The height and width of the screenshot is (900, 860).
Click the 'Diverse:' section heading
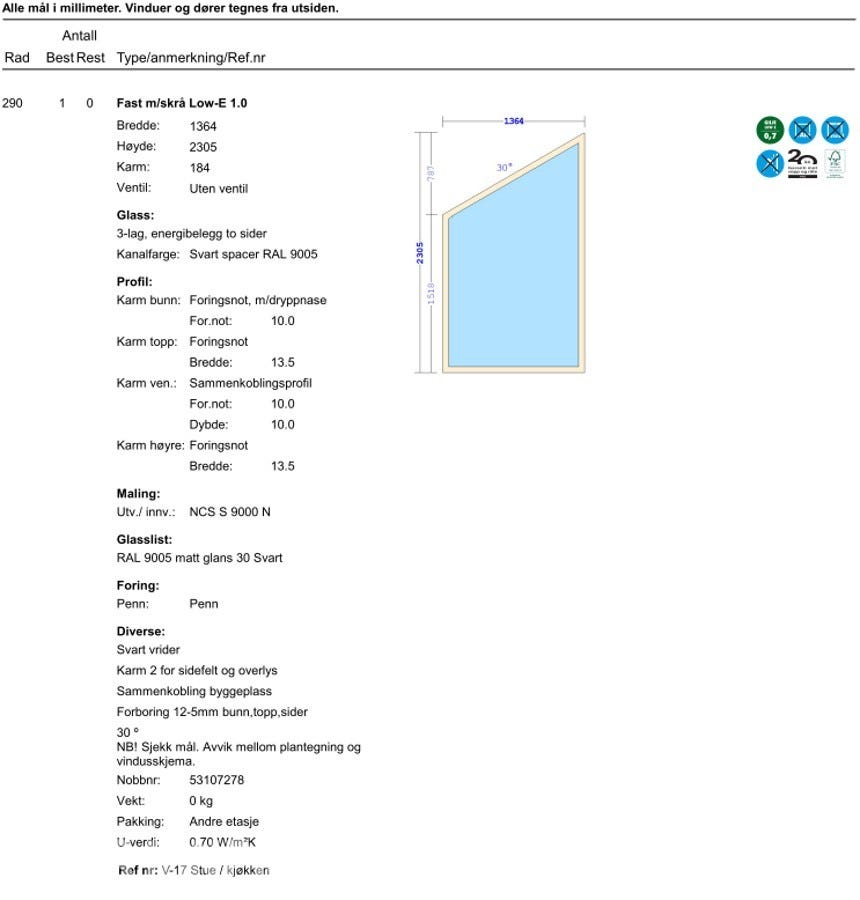(141, 631)
